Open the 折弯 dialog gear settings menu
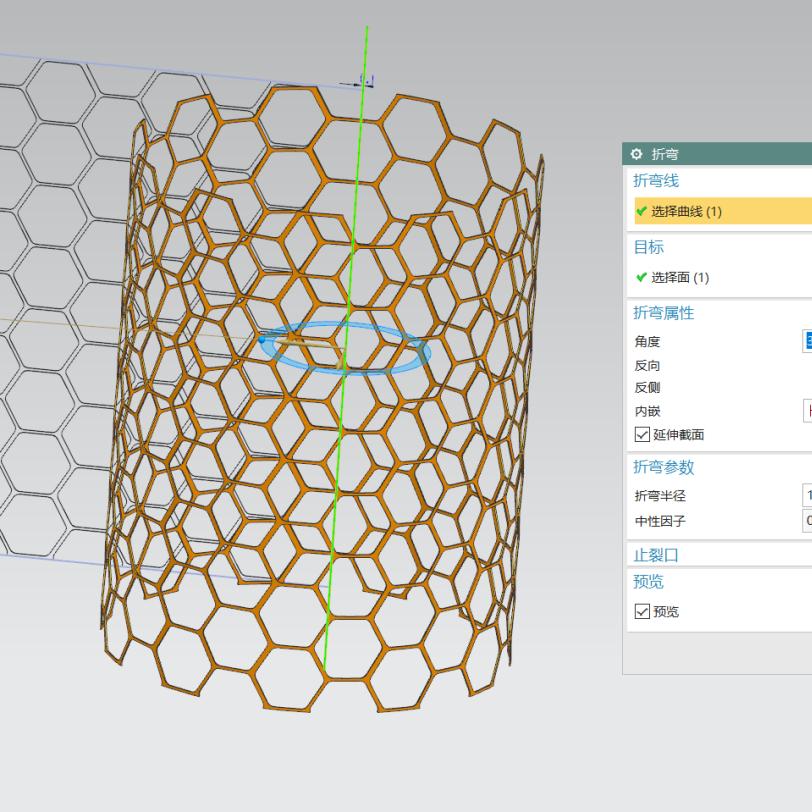 [x=636, y=154]
